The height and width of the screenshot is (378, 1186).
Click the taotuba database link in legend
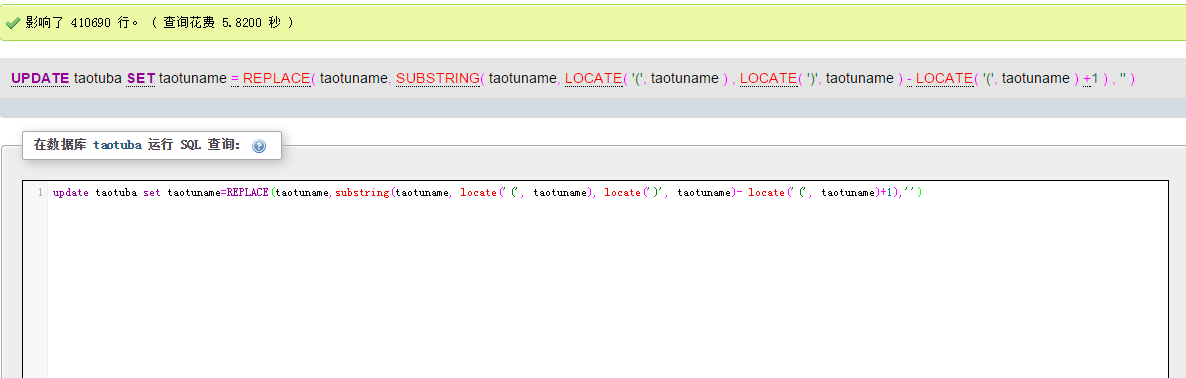tap(117, 145)
